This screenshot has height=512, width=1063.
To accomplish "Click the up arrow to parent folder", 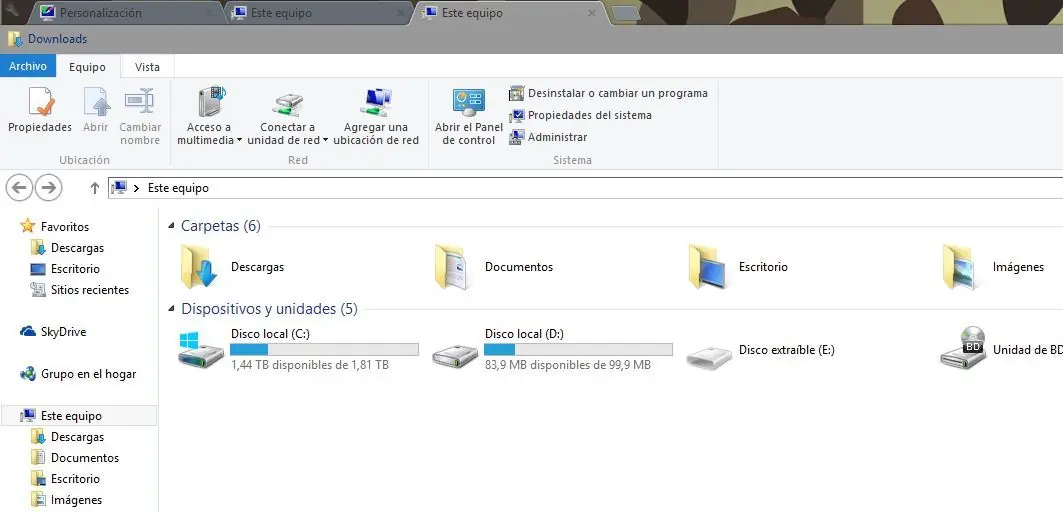I will [x=95, y=188].
